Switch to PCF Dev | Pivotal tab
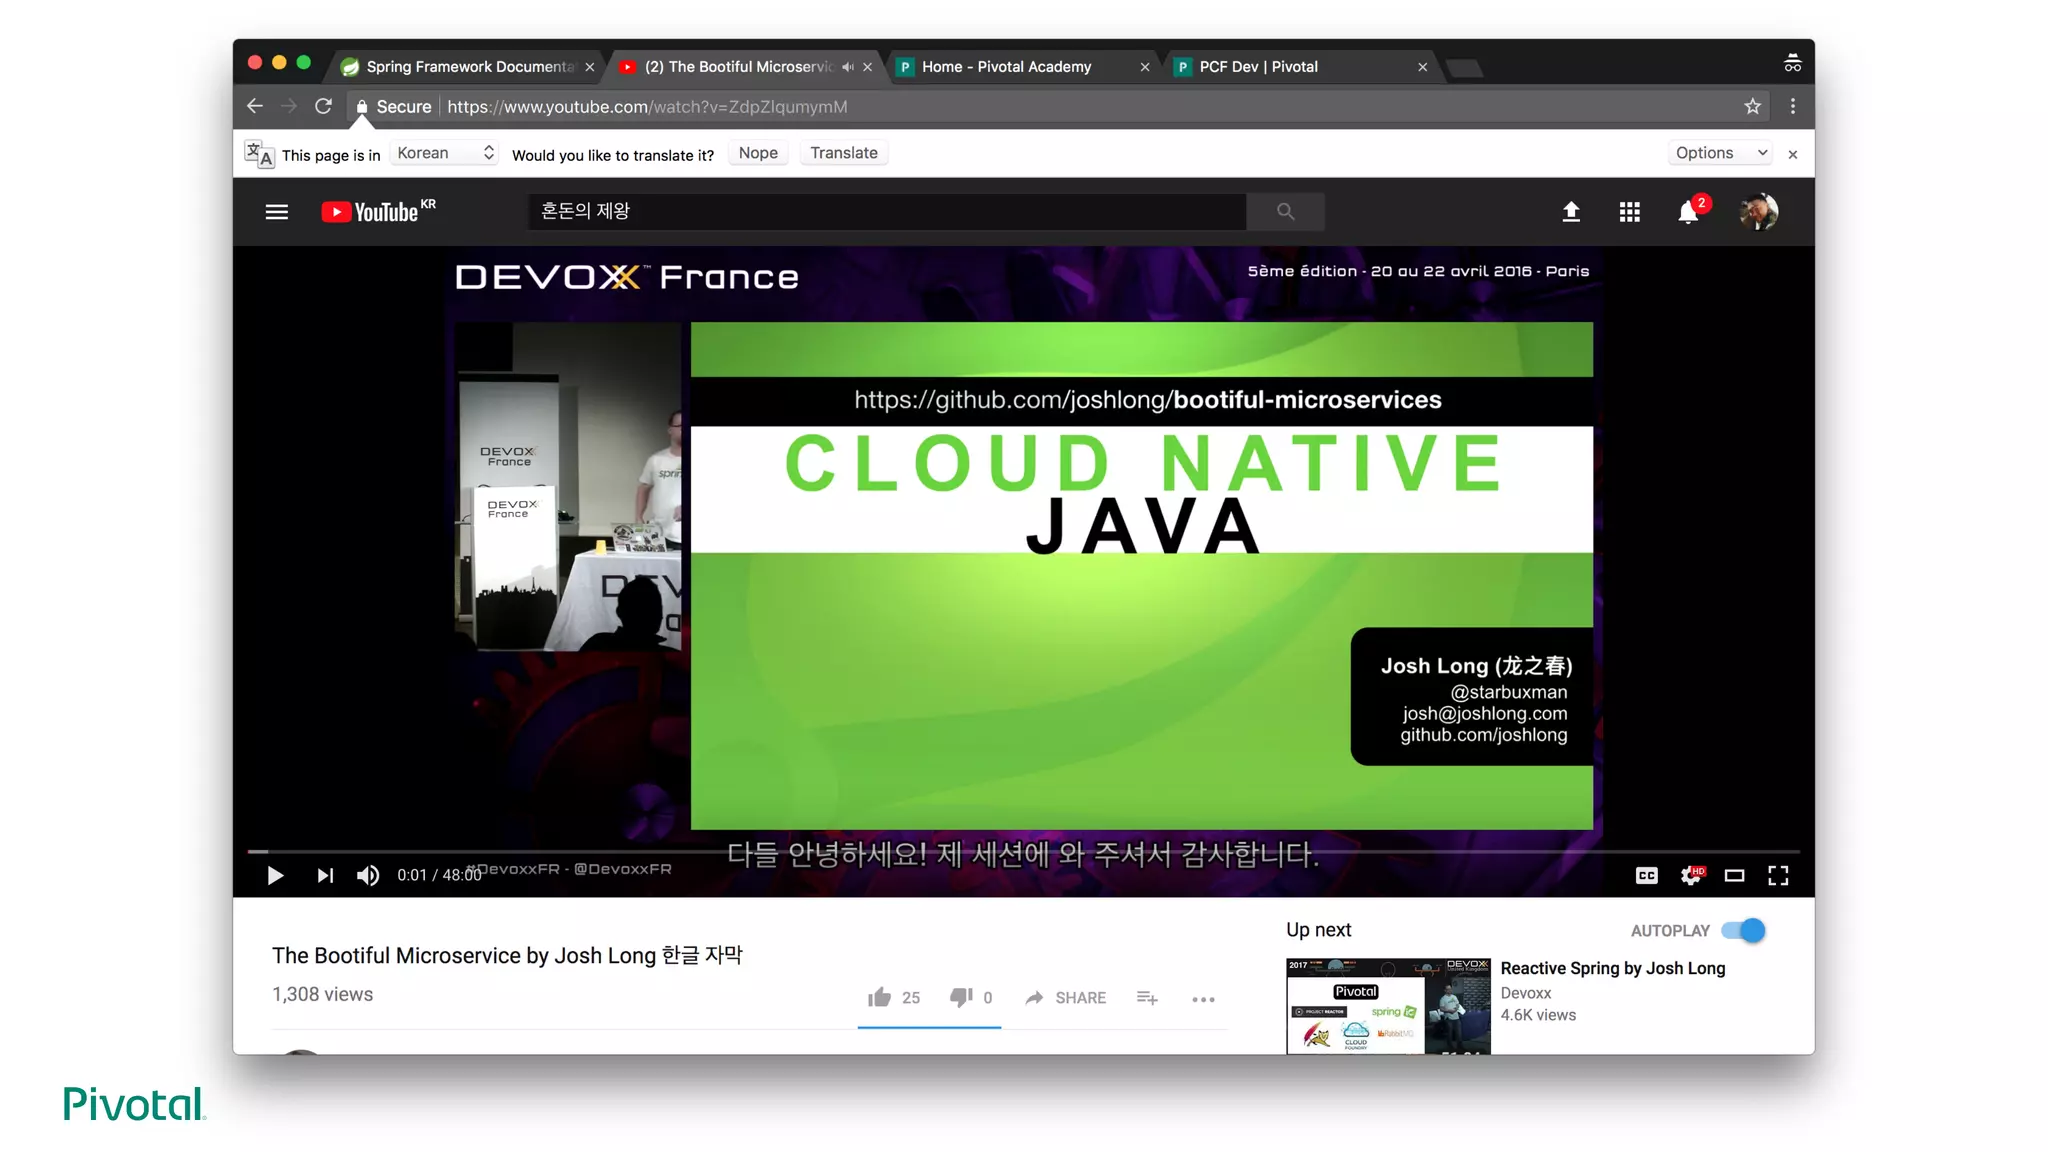Screen dimensions: 2048x1152 (1260, 67)
